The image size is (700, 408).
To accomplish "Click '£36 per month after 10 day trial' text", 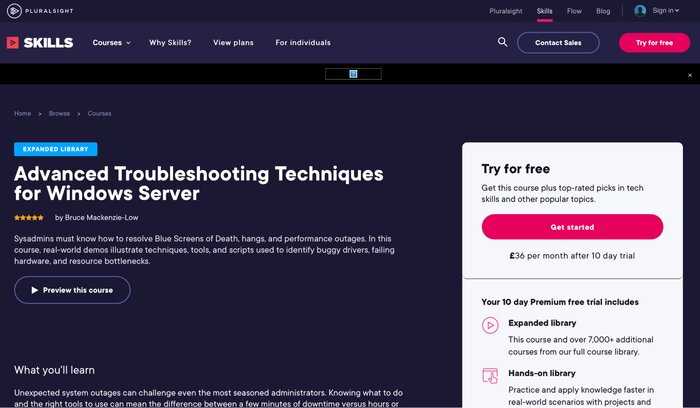I will pyautogui.click(x=572, y=256).
